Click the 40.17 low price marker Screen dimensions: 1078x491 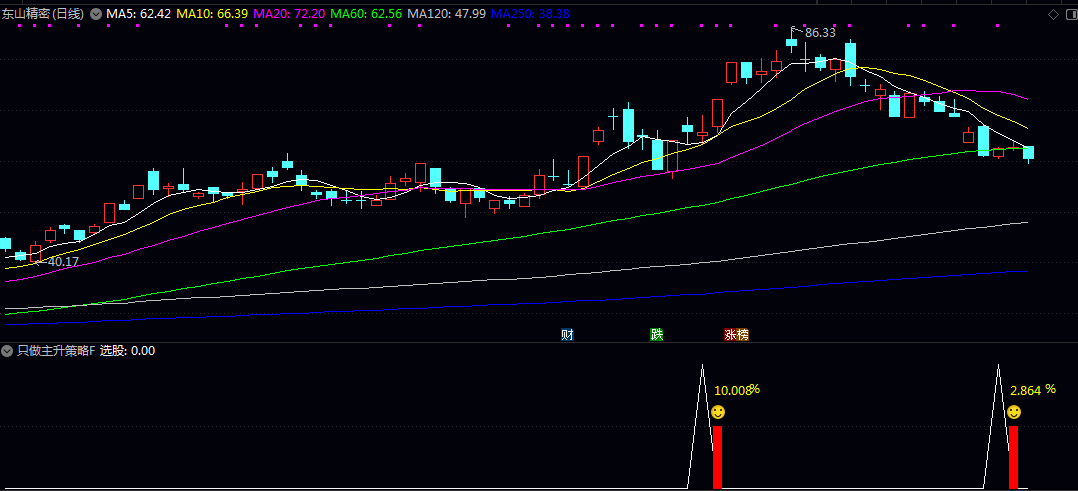coord(63,262)
